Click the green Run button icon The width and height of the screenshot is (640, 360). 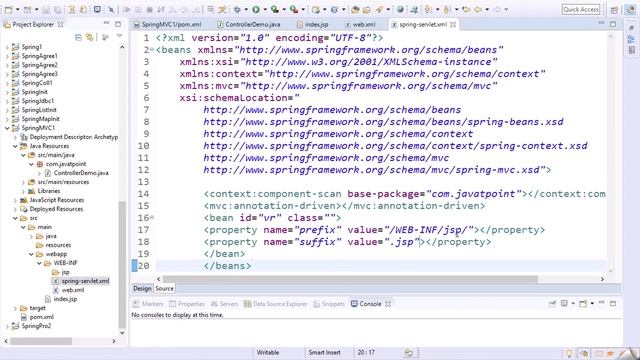click(x=256, y=9)
